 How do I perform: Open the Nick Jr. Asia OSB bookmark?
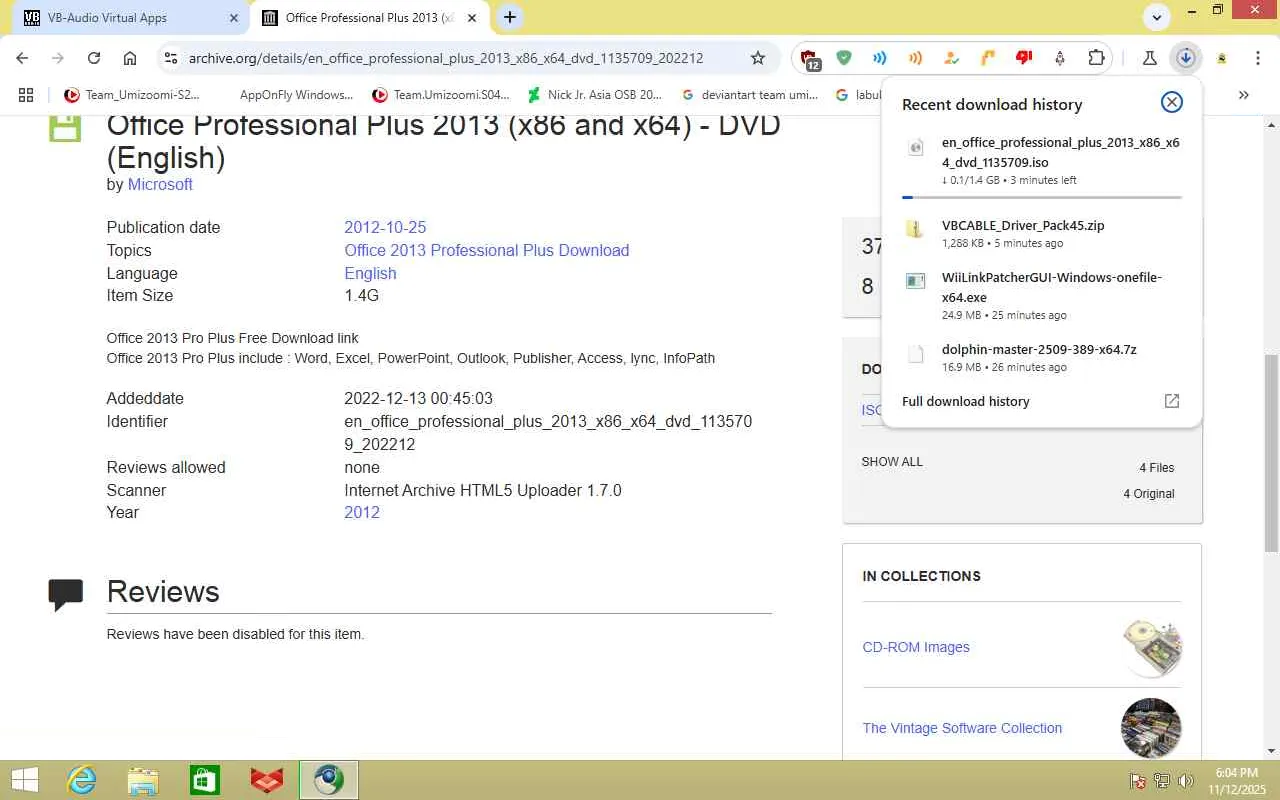point(595,95)
